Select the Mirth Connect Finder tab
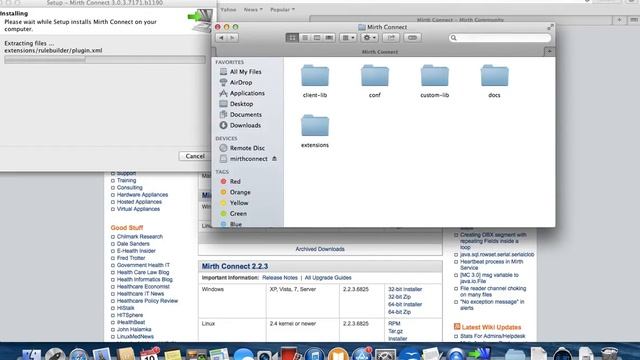640x360 pixels. 380,52
